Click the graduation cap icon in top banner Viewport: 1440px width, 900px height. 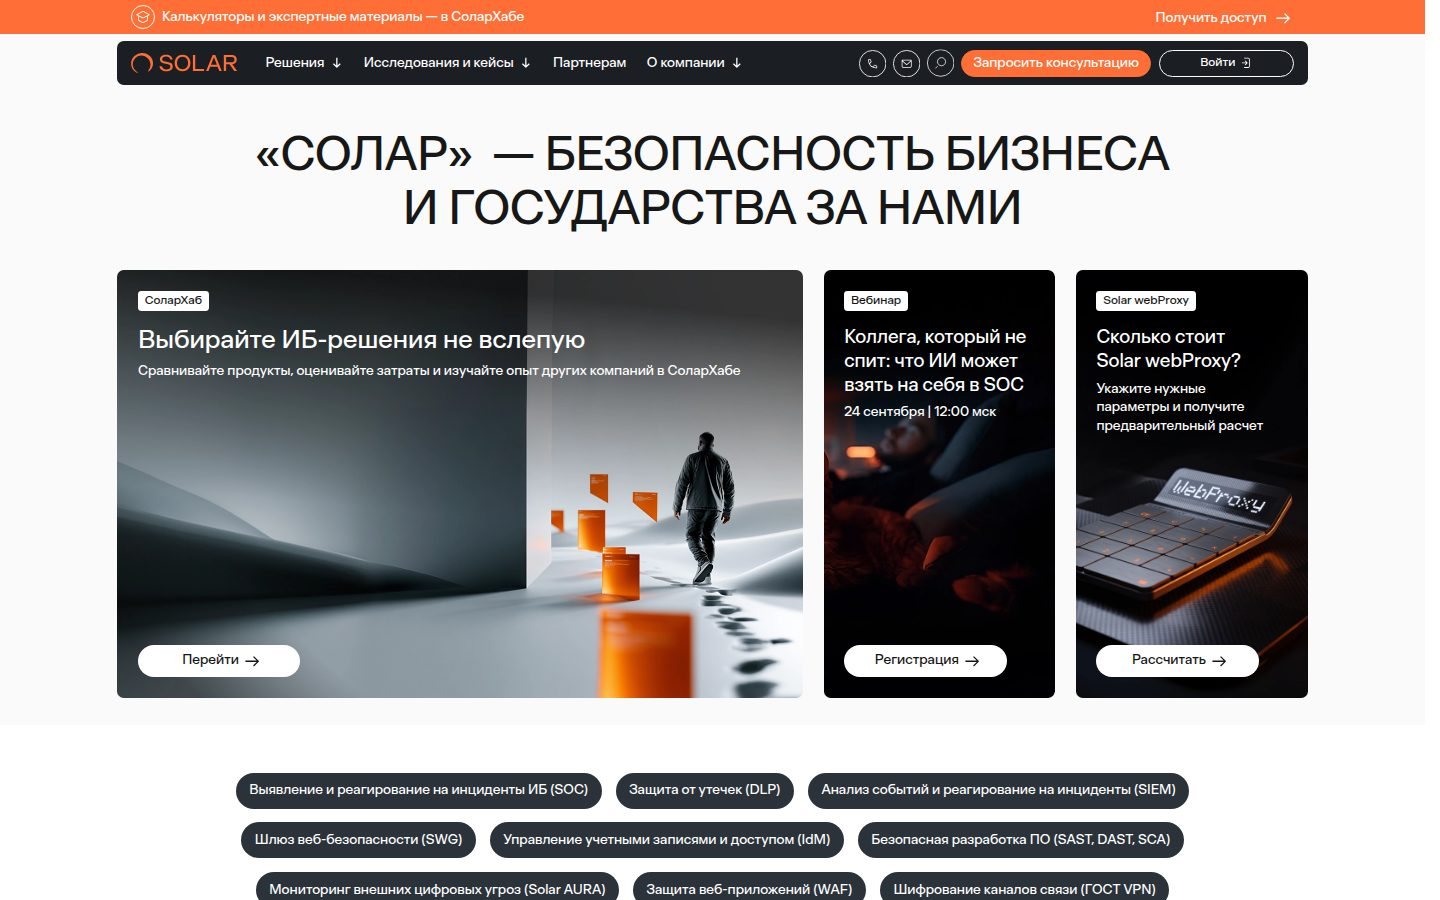coord(143,17)
